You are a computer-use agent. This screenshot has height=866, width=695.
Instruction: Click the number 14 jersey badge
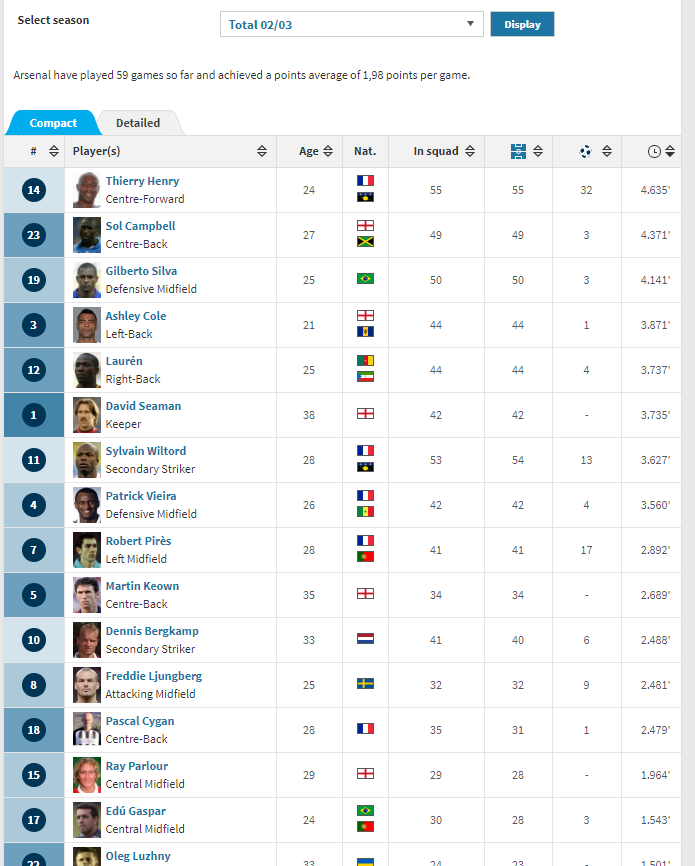pos(34,190)
